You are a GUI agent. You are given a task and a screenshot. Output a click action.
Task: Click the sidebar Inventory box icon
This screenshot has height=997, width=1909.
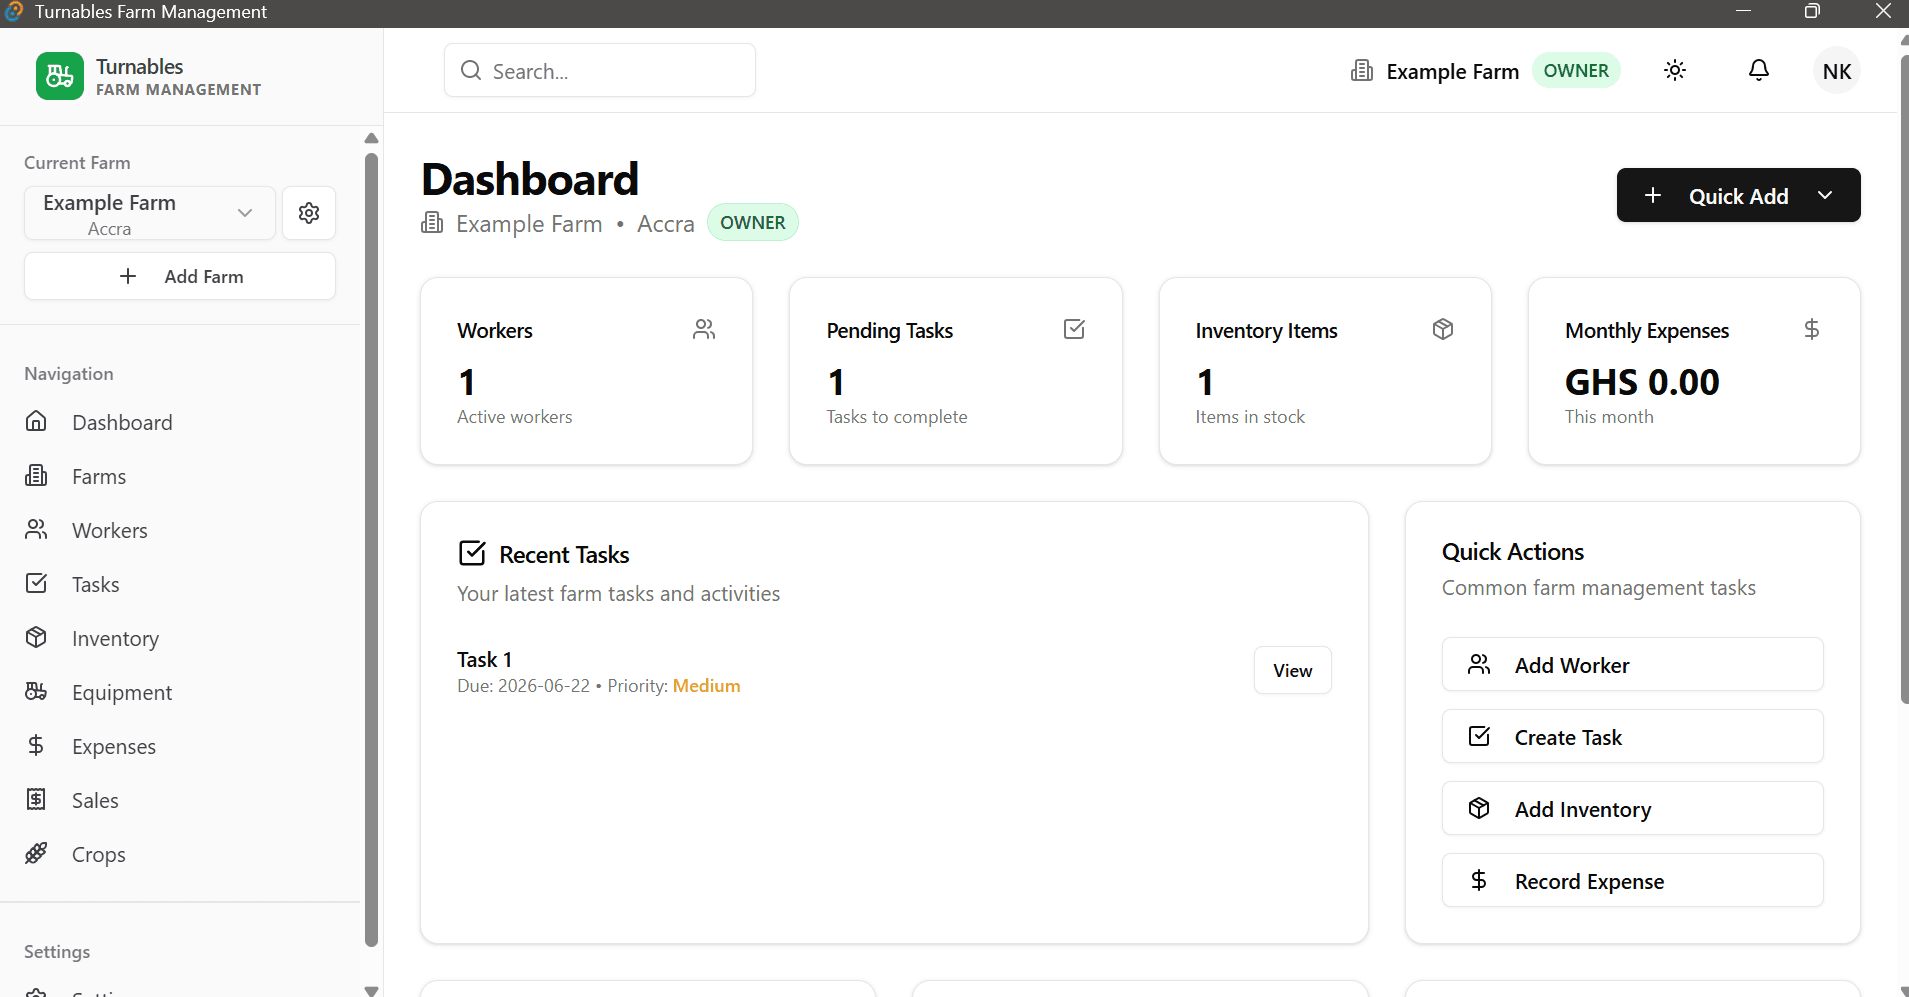[x=36, y=637]
